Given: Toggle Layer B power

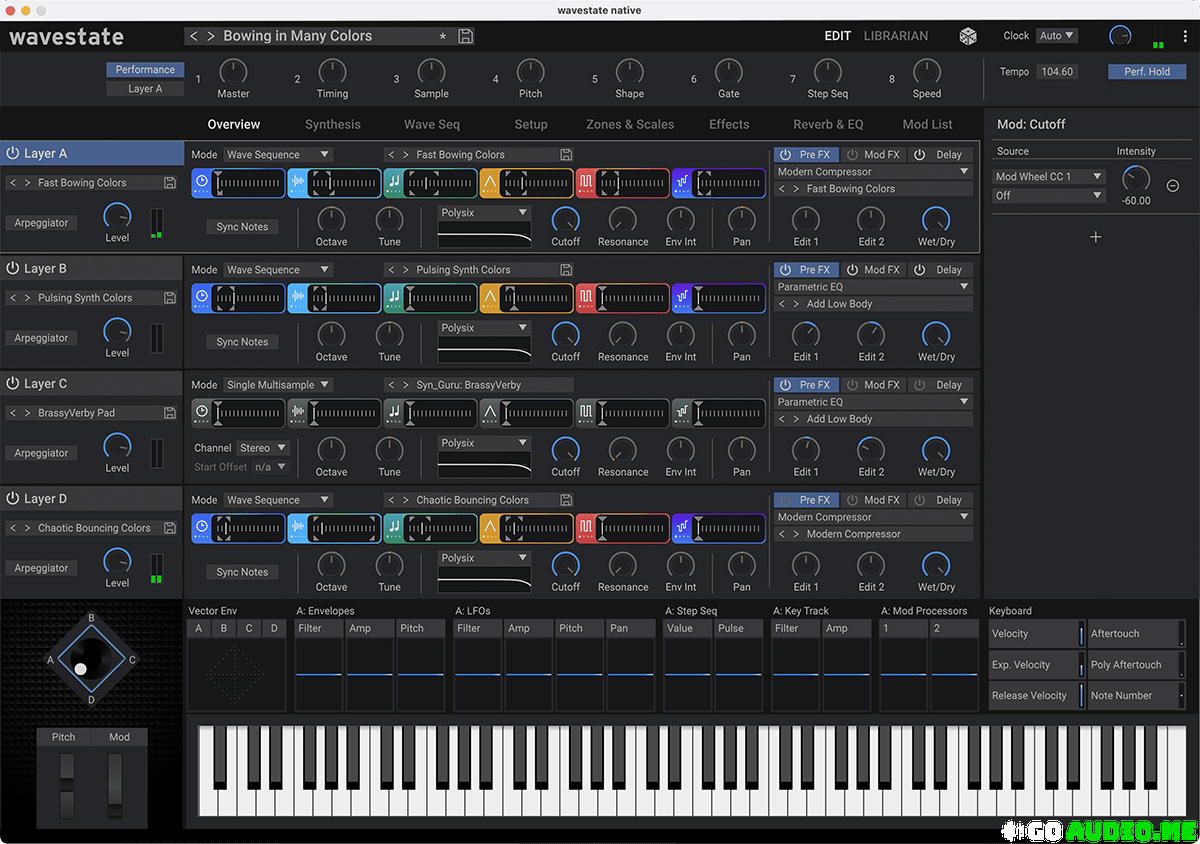Looking at the screenshot, I should pos(13,269).
